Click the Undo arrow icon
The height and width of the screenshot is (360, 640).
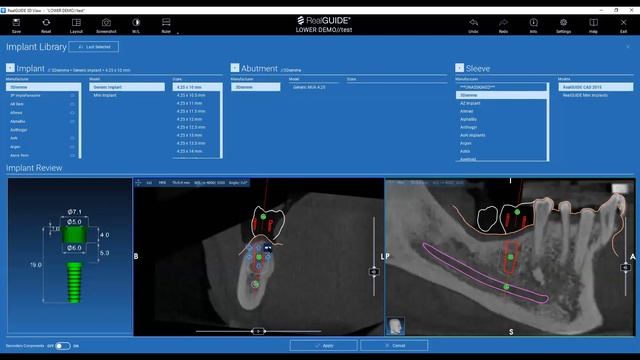click(x=473, y=22)
